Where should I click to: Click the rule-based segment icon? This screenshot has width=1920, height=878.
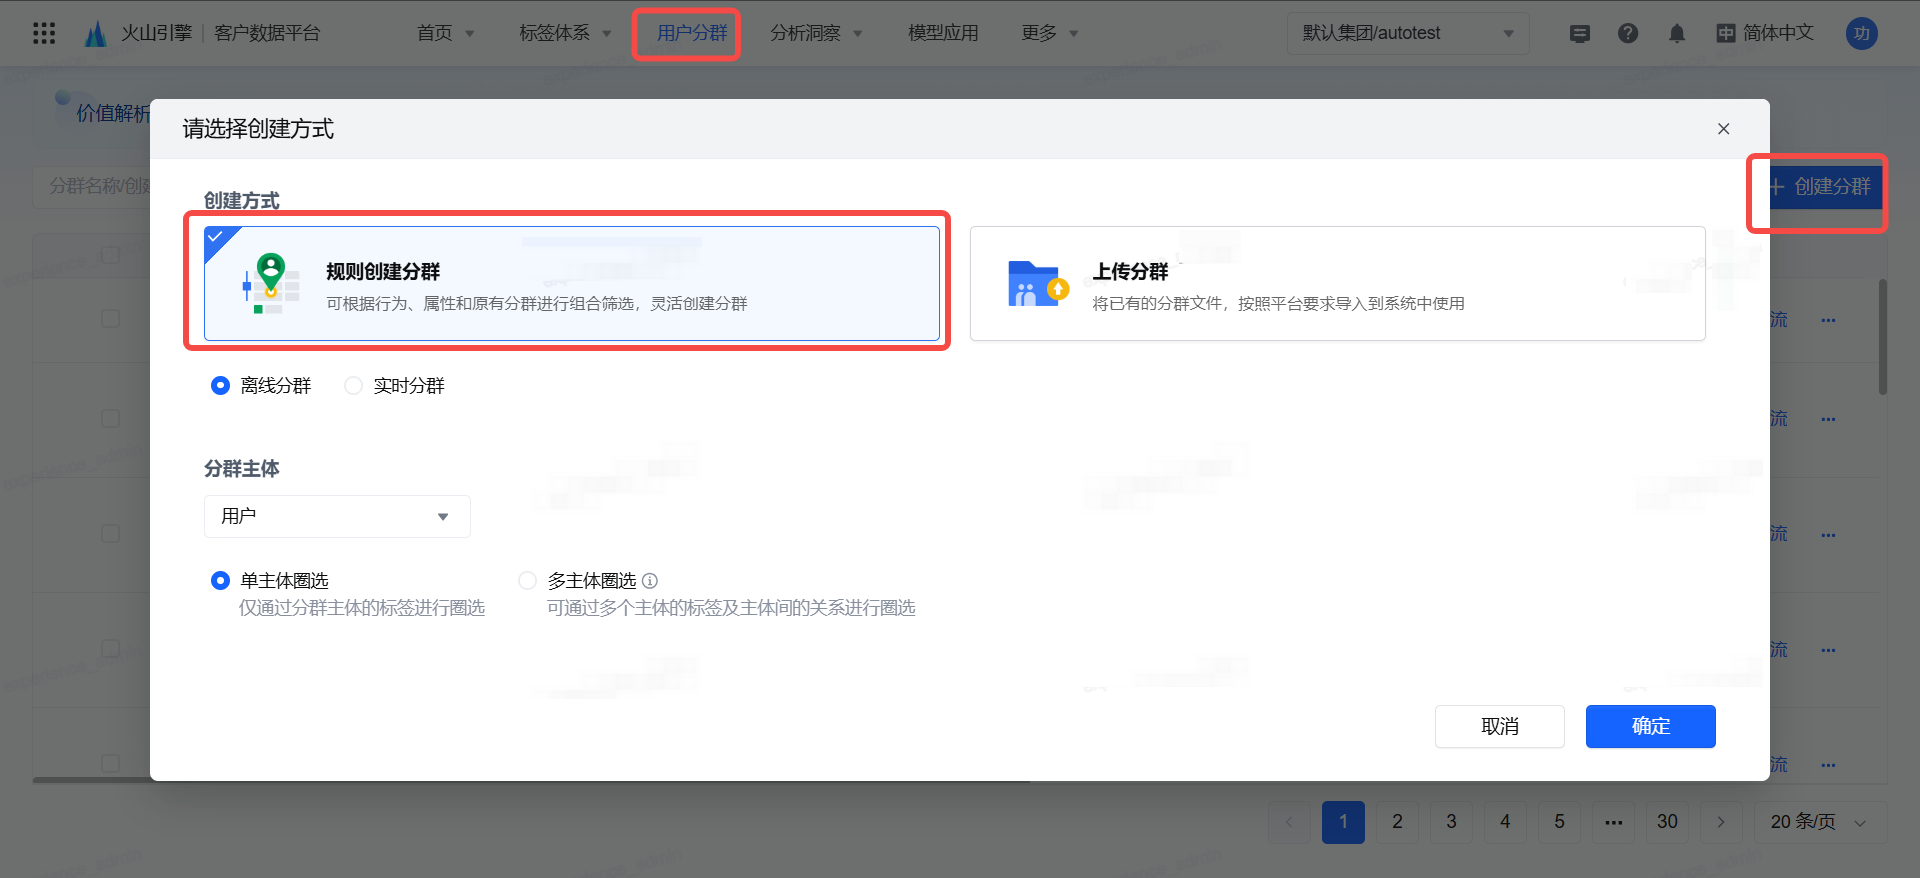pos(271,284)
